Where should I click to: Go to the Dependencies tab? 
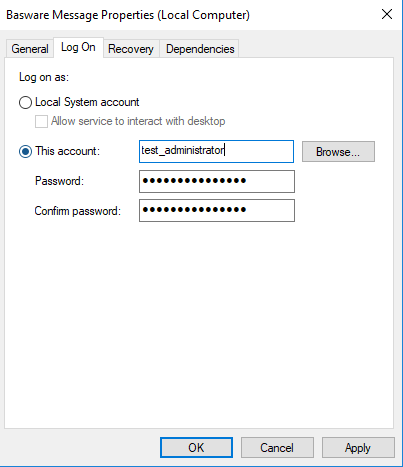pos(200,49)
